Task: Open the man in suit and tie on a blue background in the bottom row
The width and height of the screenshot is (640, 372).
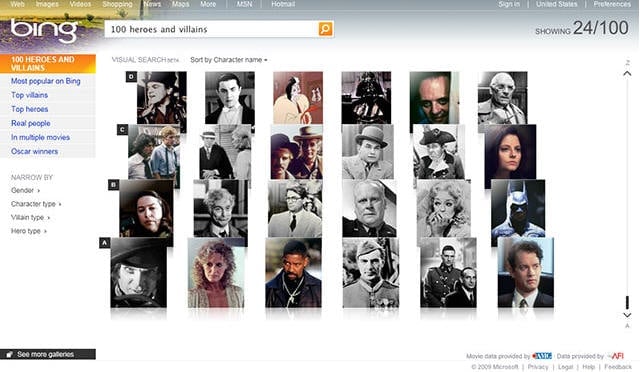Action: point(526,273)
